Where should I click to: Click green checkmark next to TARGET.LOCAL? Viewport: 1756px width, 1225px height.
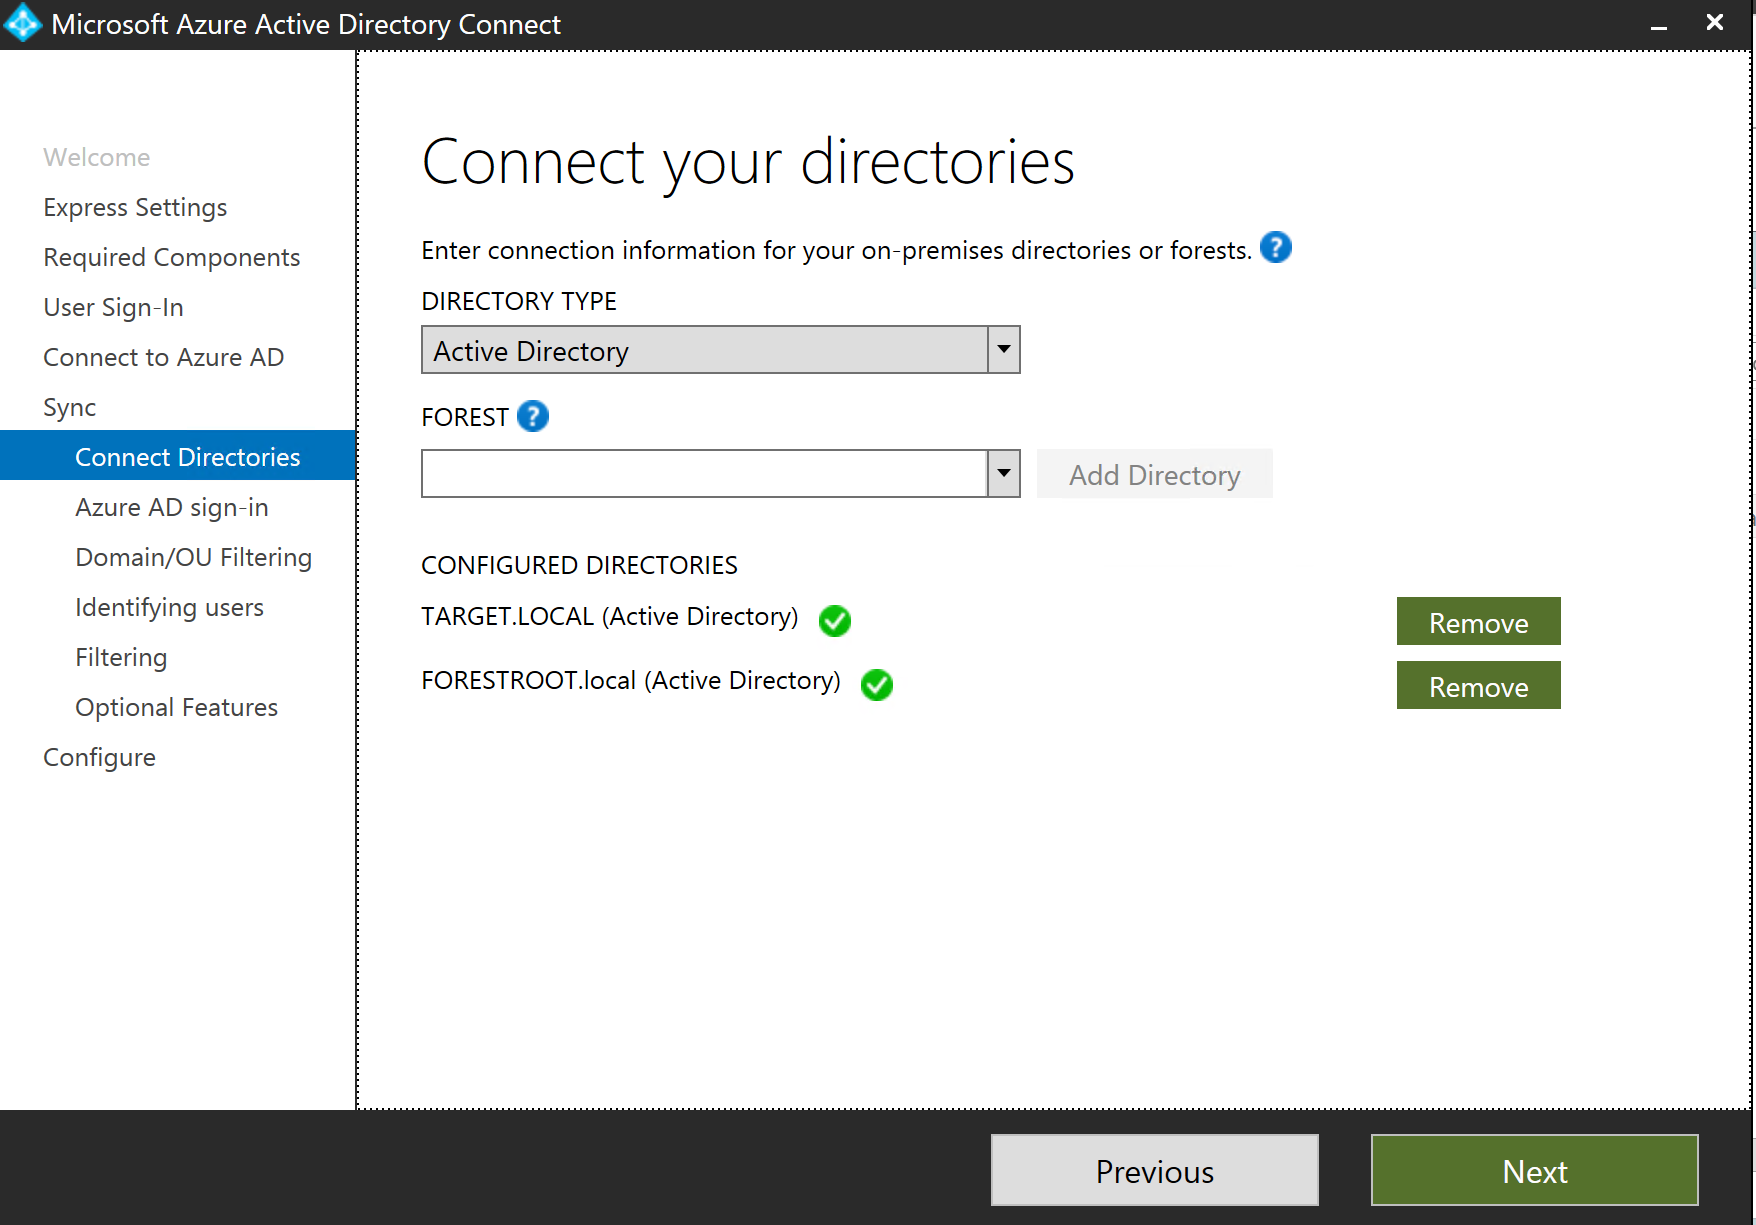click(834, 621)
